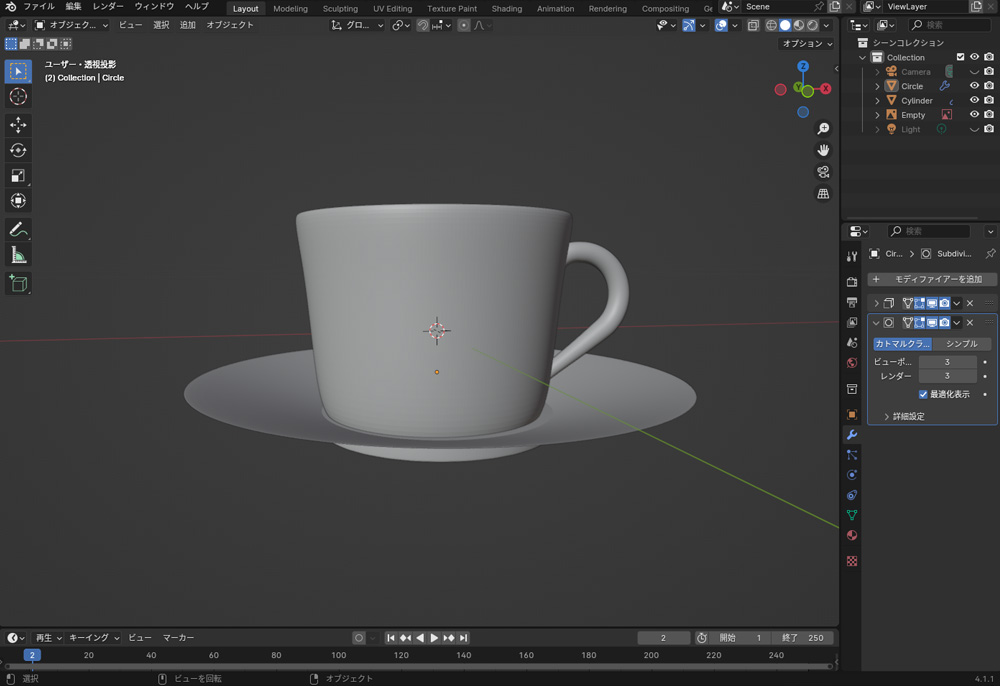
Task: Switch to orthographic/perspective view icon
Action: click(823, 194)
